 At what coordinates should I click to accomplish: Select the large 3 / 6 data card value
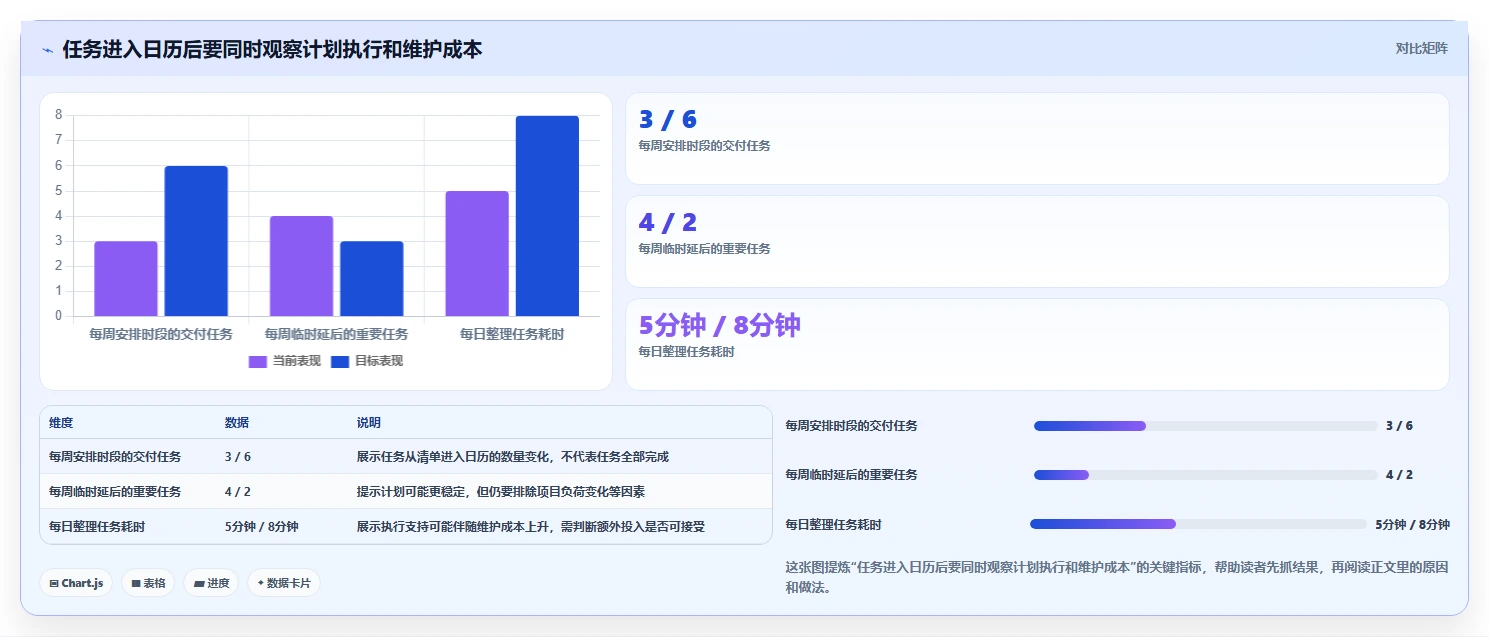(x=668, y=120)
